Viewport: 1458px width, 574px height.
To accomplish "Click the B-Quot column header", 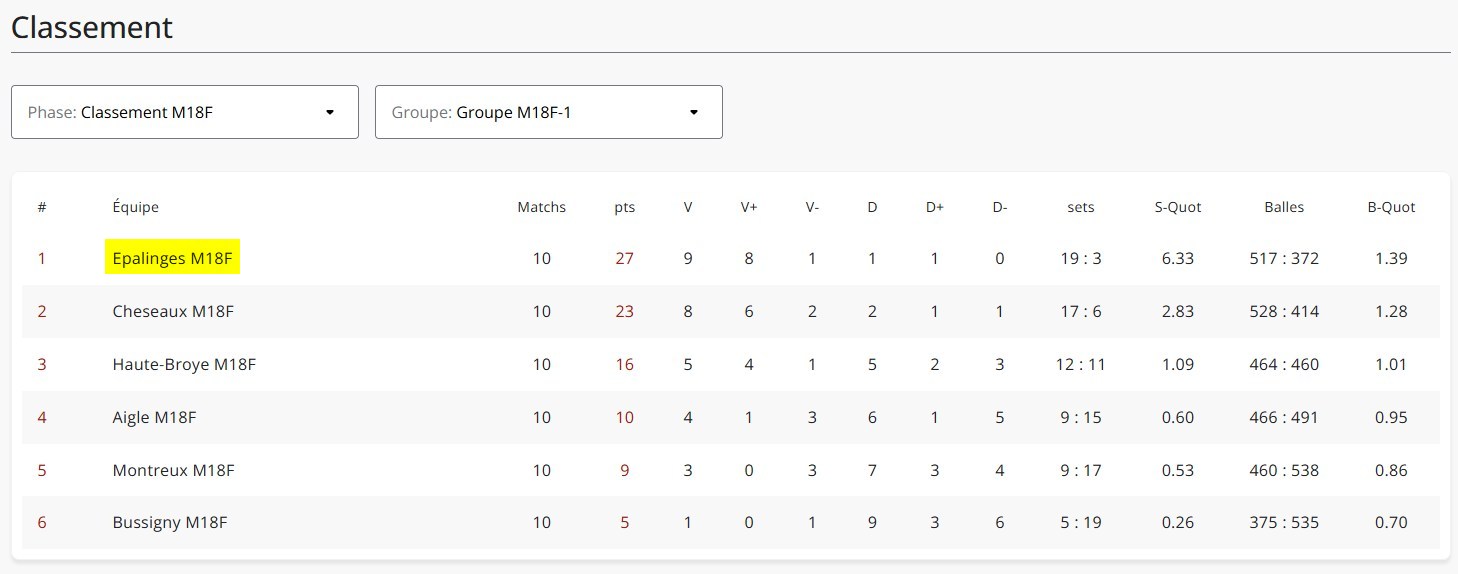I will tap(1391, 207).
